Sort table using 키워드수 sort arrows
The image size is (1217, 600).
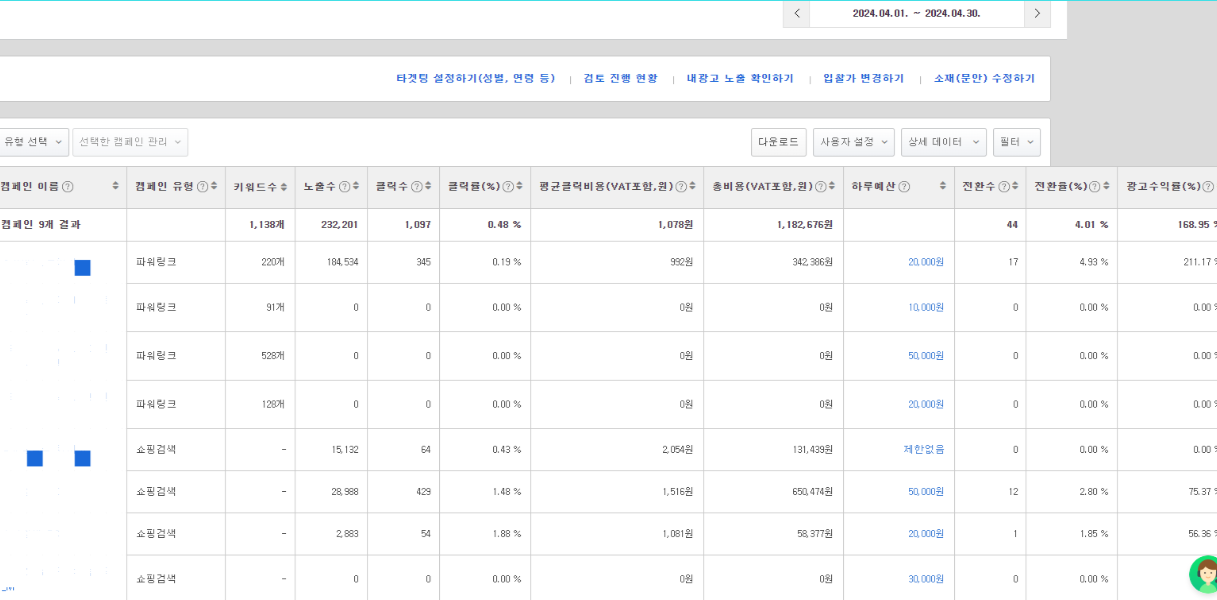[284, 187]
